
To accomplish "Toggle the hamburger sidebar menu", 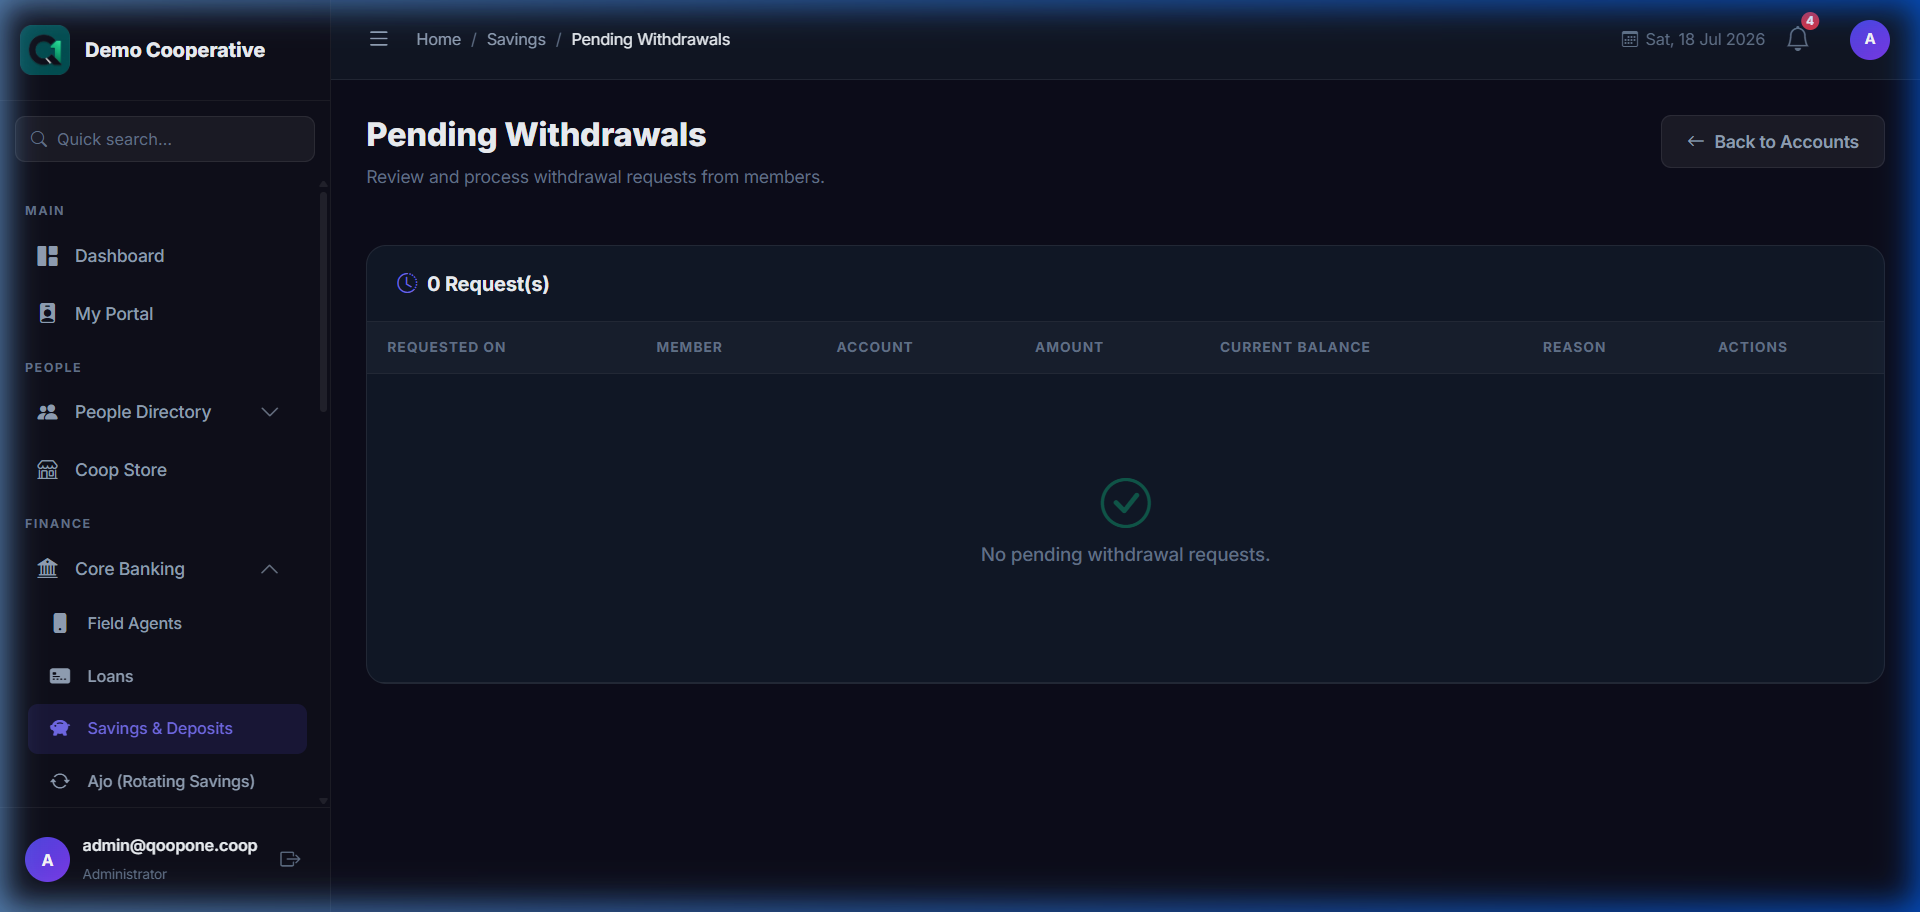I will 378,39.
